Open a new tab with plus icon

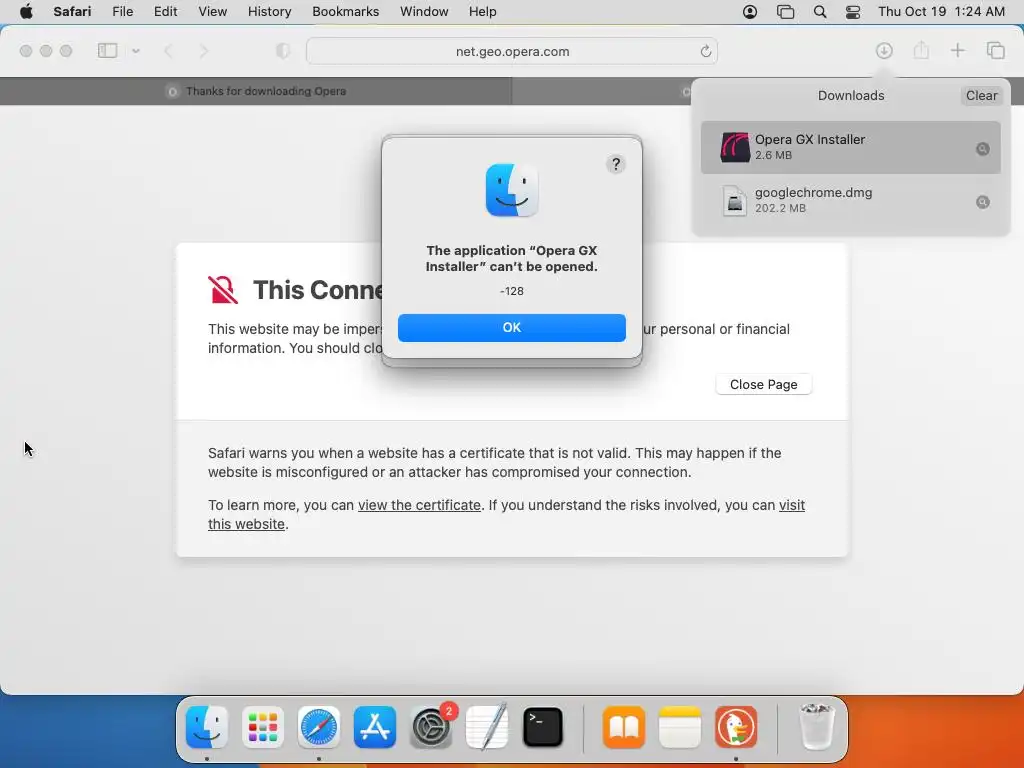coord(957,50)
